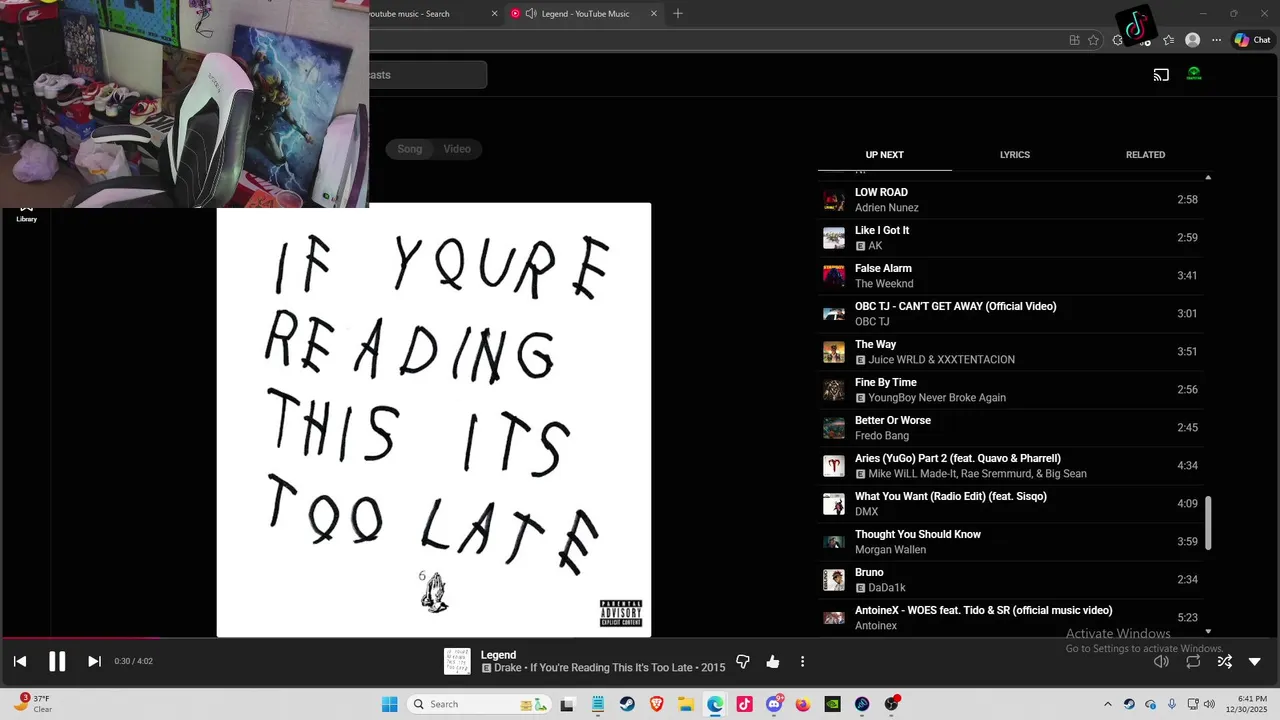Collapse the player page with the down arrow

tap(1255, 661)
